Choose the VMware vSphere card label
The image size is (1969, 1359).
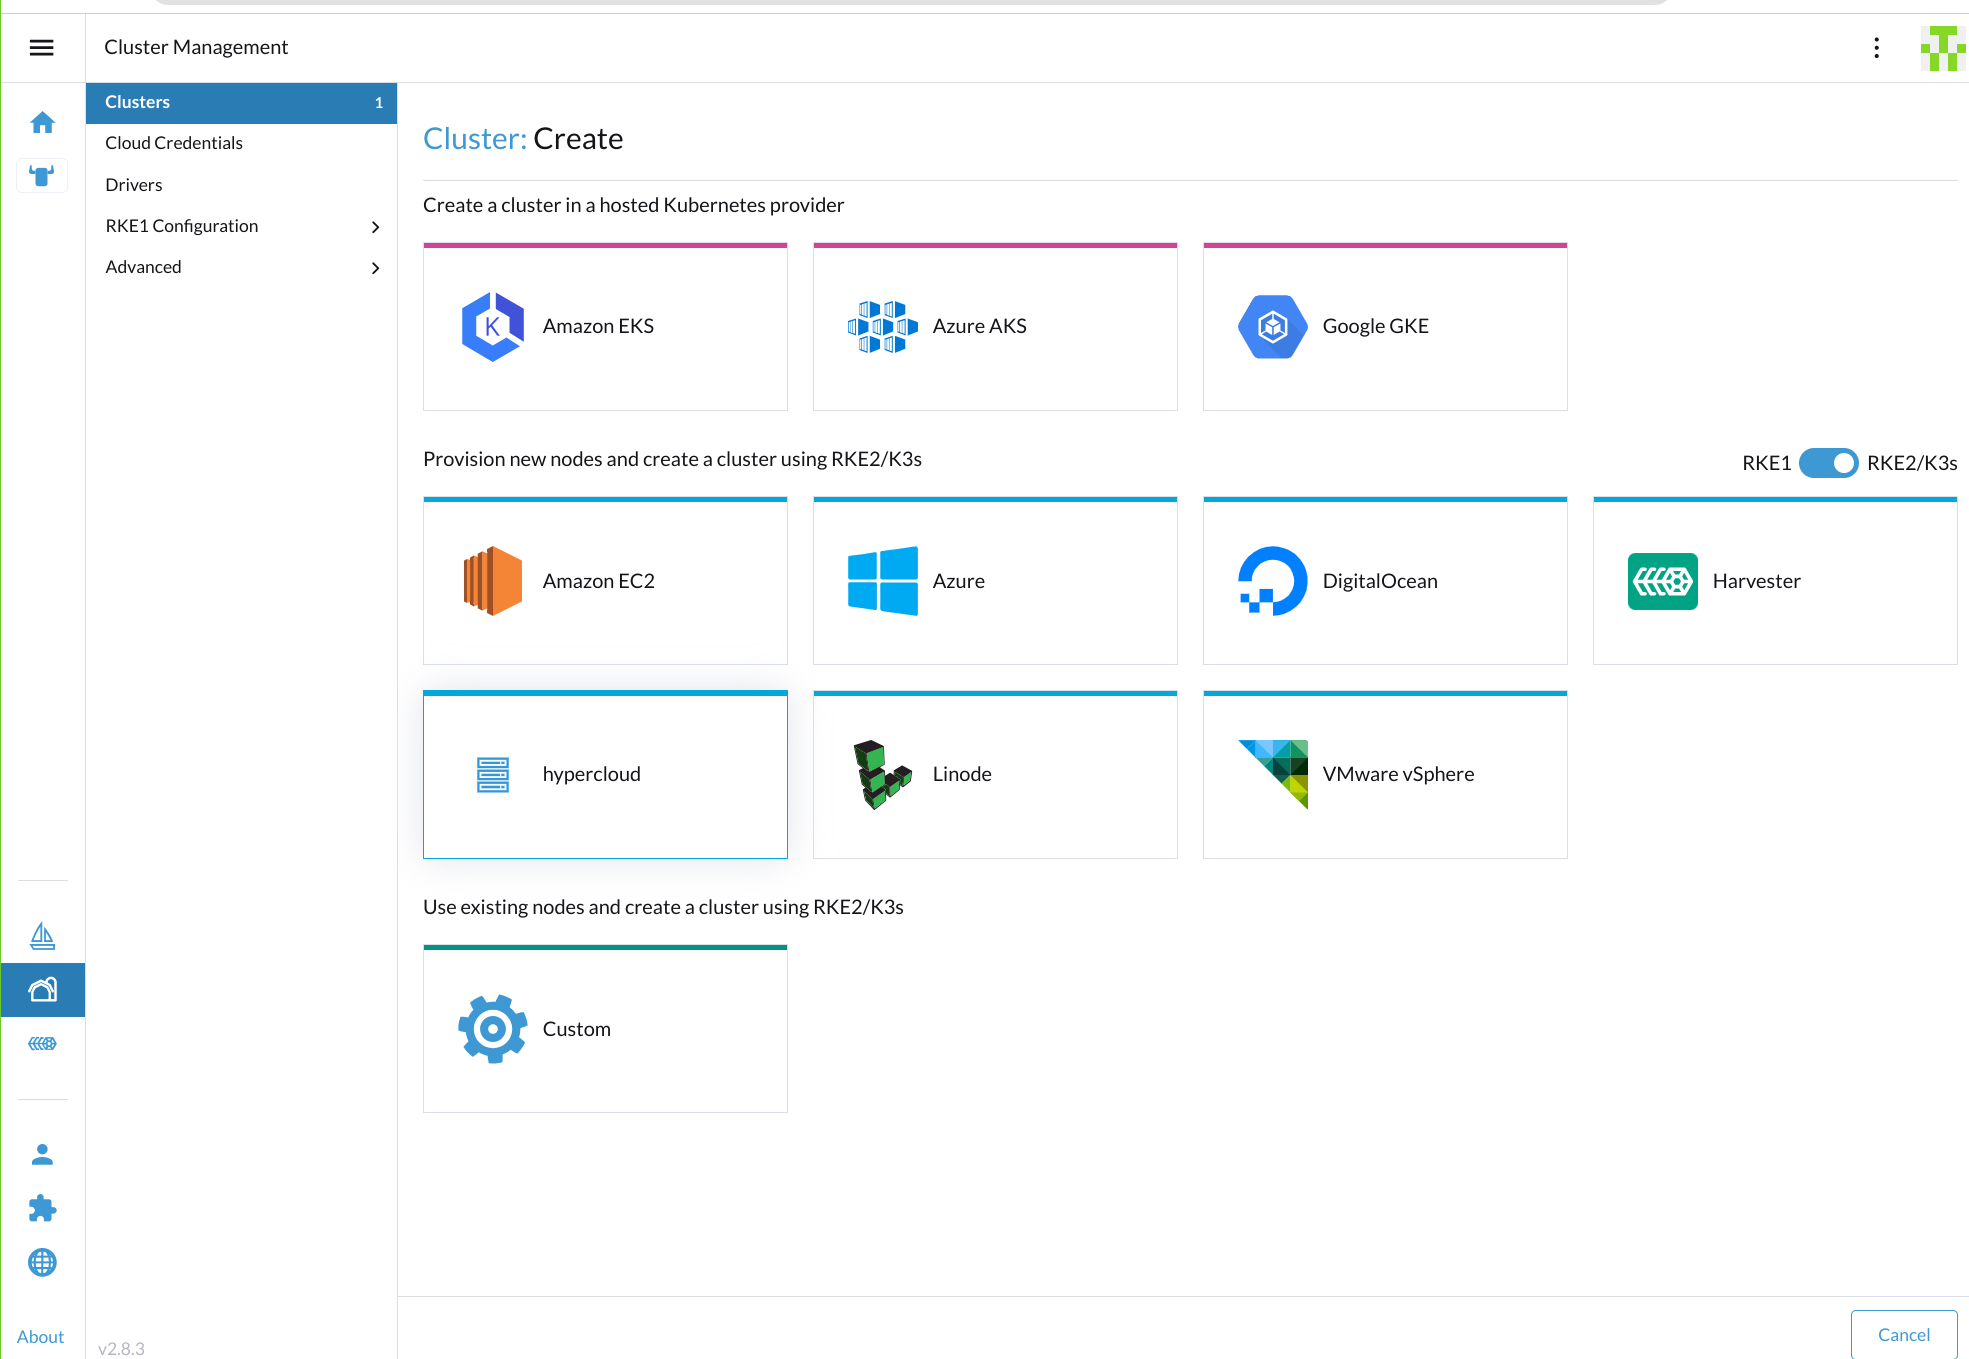click(1398, 774)
